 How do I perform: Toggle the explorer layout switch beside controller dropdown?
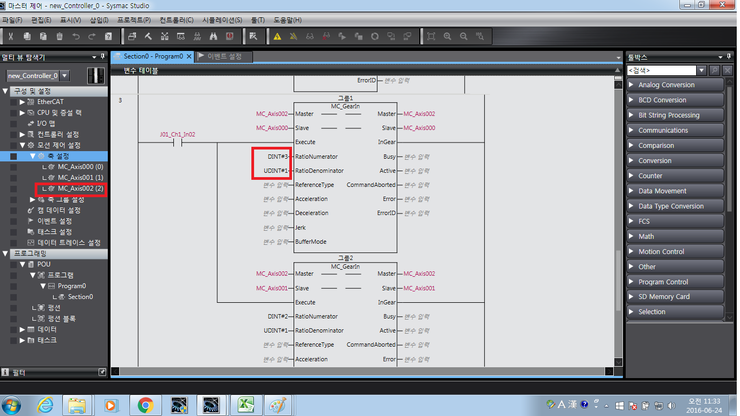click(x=96, y=76)
